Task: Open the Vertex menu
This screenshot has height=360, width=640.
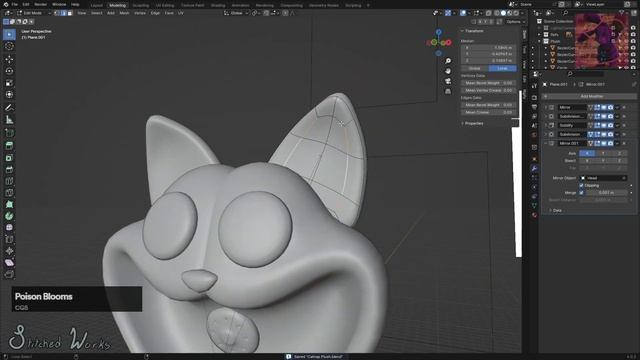Action: click(140, 13)
